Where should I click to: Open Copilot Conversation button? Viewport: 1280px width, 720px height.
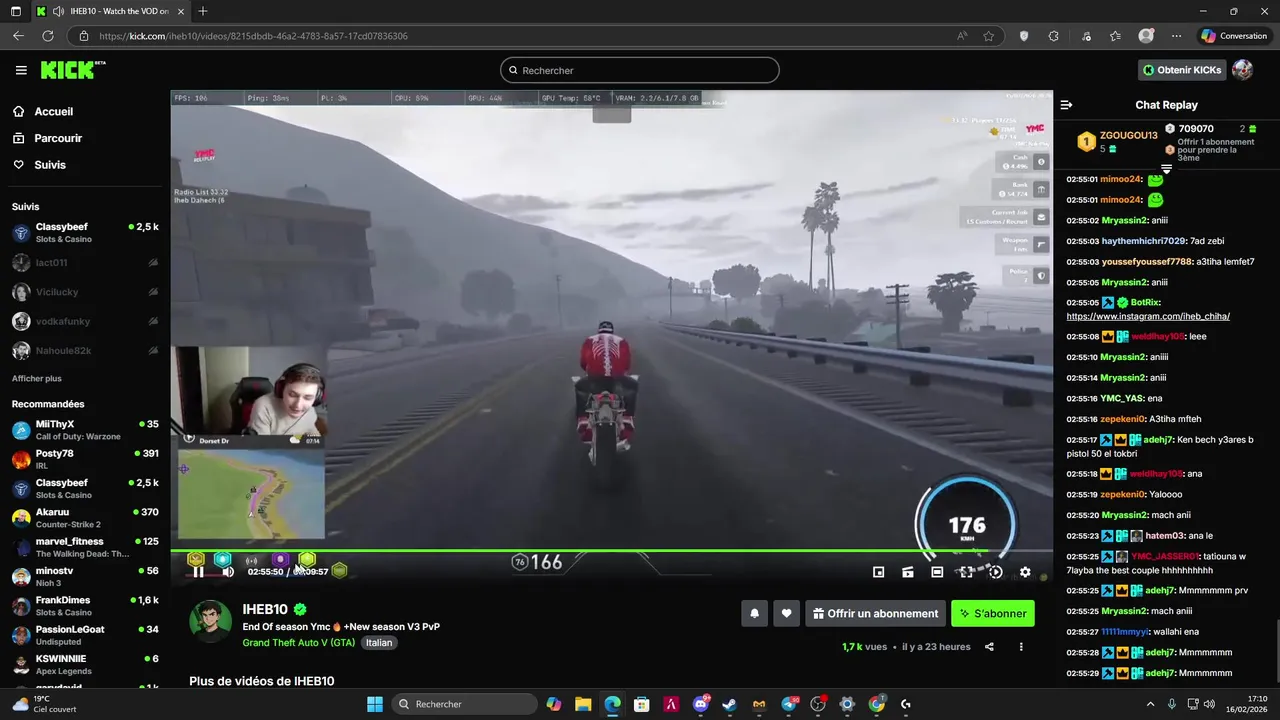click(x=1234, y=36)
